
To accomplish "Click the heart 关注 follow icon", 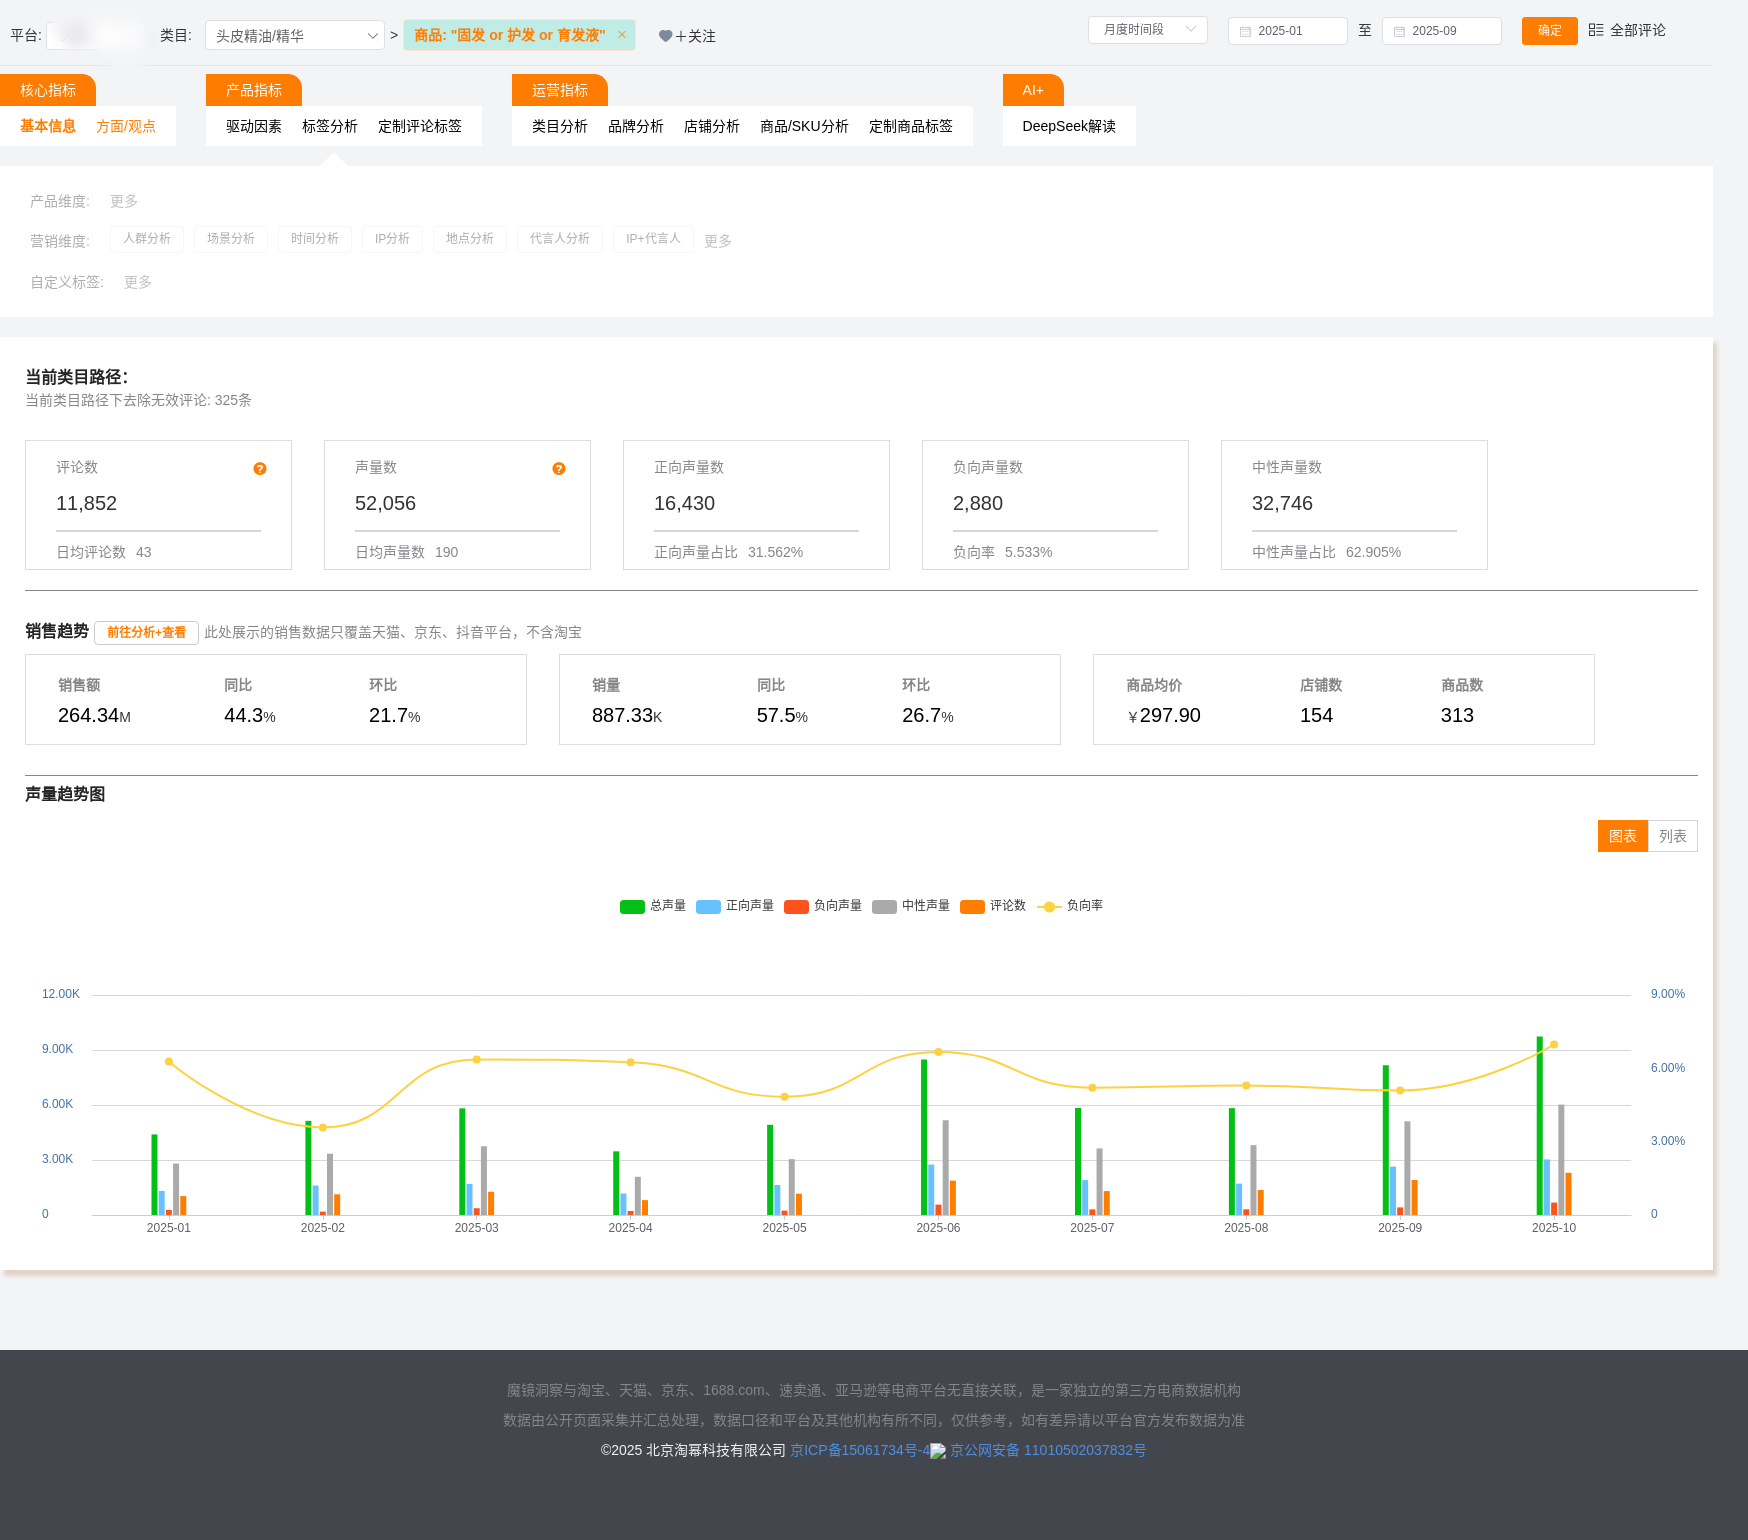I will pyautogui.click(x=665, y=36).
